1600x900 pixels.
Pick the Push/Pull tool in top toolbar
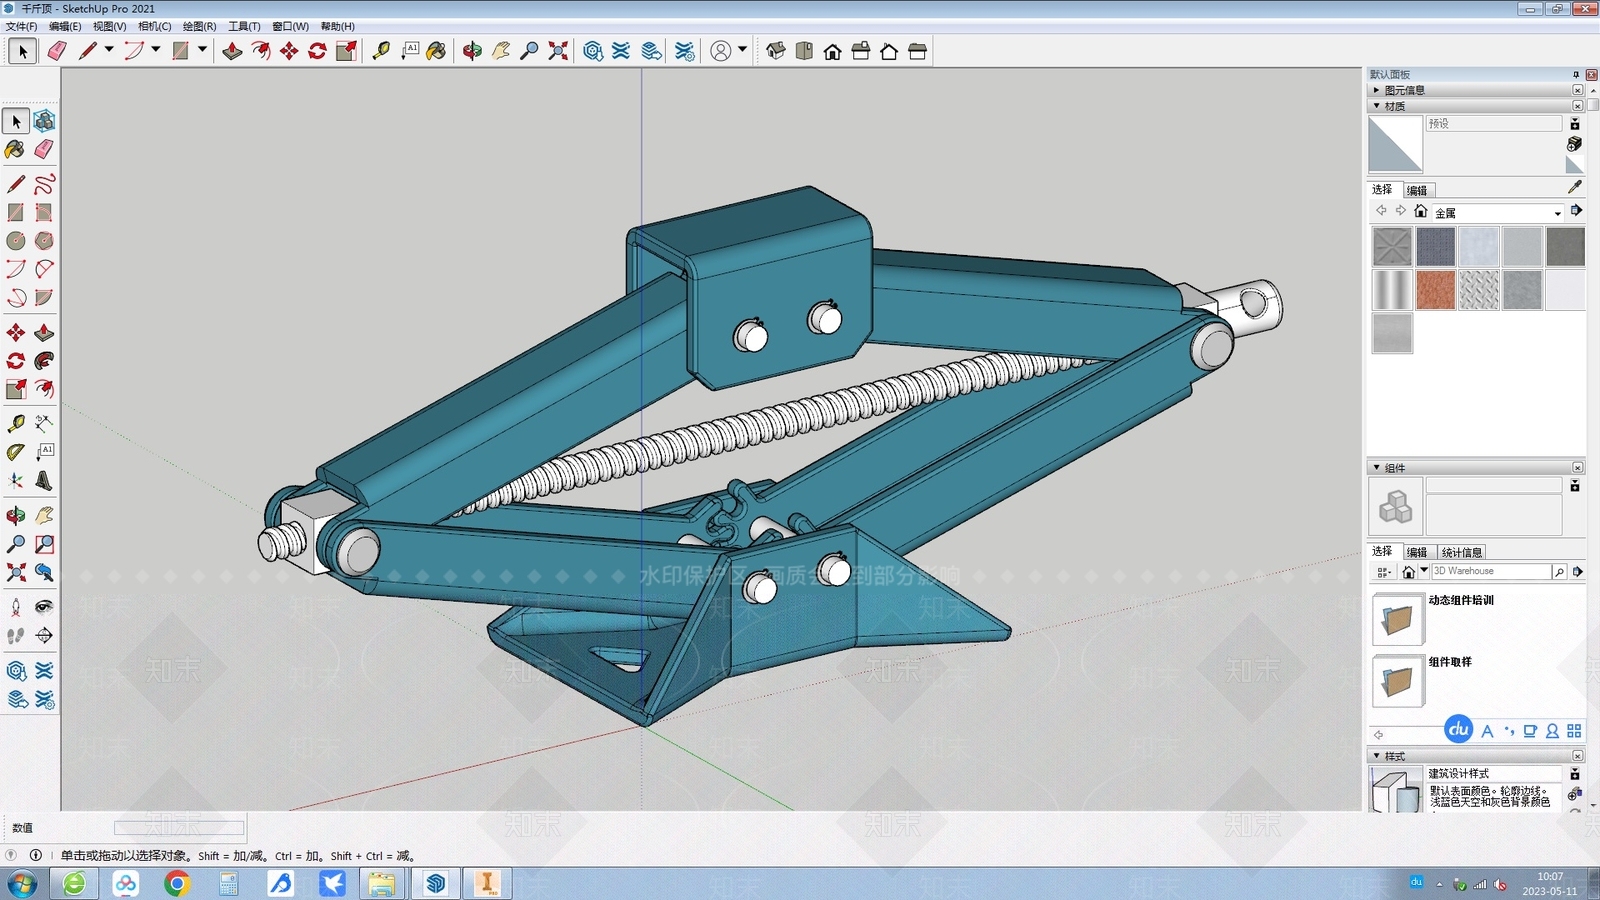pos(232,51)
